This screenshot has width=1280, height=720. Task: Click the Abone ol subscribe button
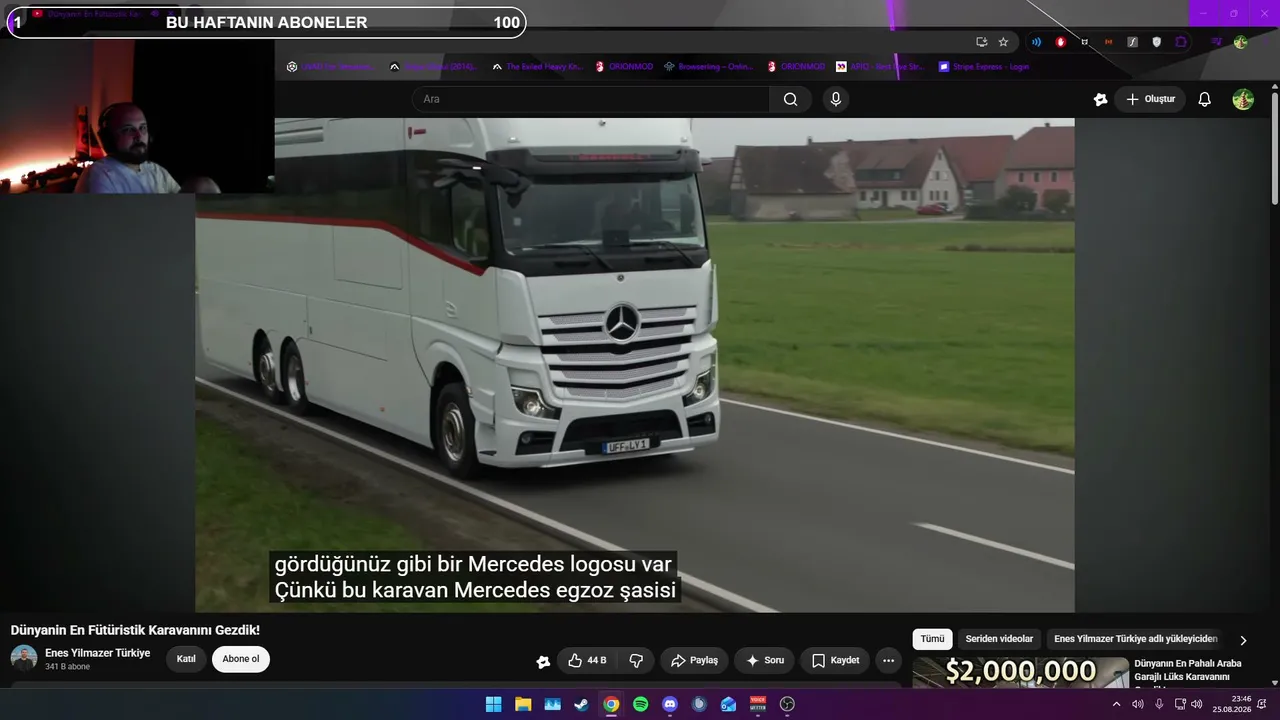pyautogui.click(x=241, y=659)
